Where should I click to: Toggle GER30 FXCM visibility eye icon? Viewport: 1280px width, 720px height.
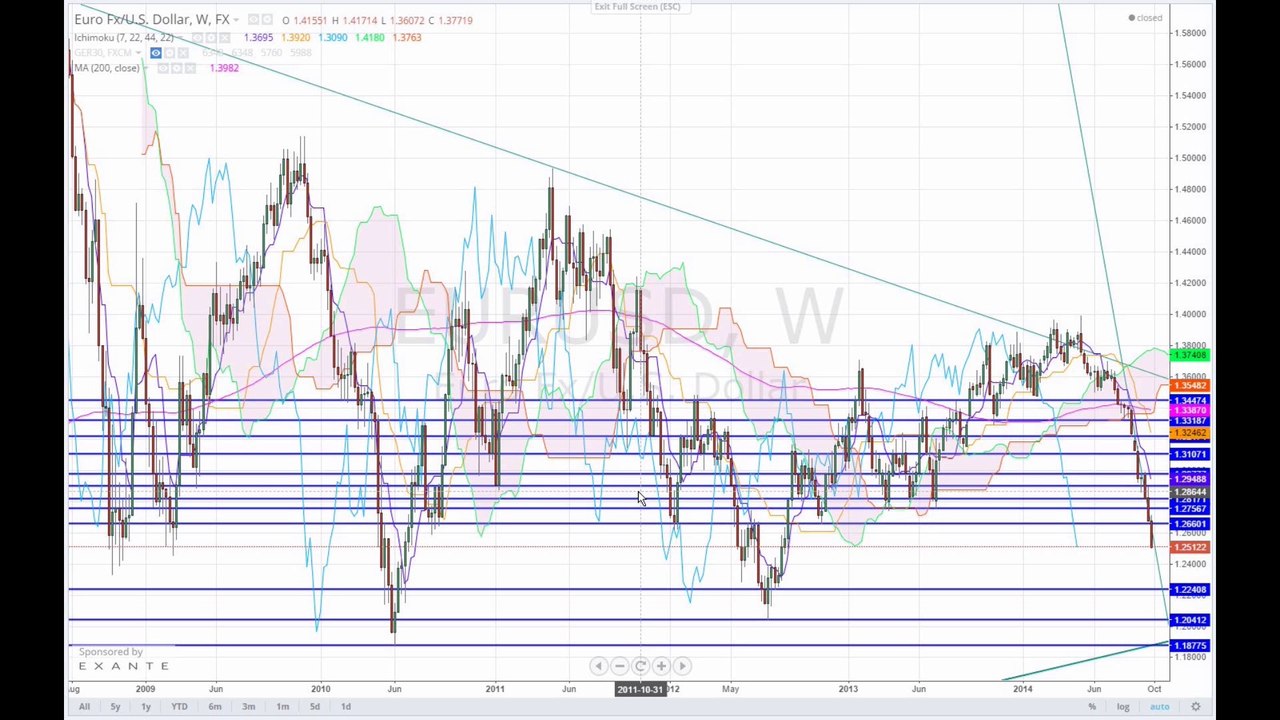[156, 53]
